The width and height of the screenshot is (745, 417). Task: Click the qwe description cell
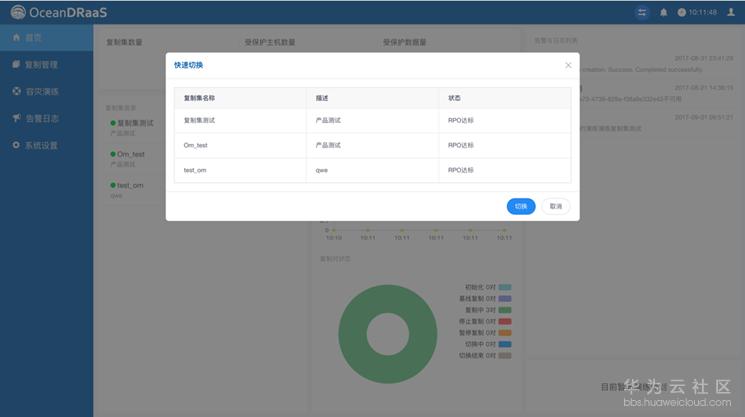pos(322,170)
